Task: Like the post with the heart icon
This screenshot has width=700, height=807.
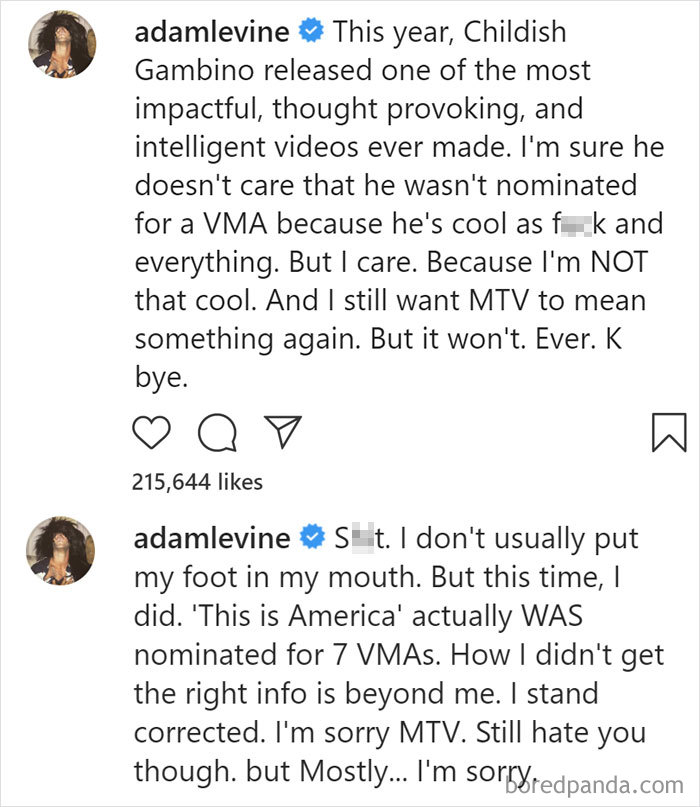Action: click(151, 432)
